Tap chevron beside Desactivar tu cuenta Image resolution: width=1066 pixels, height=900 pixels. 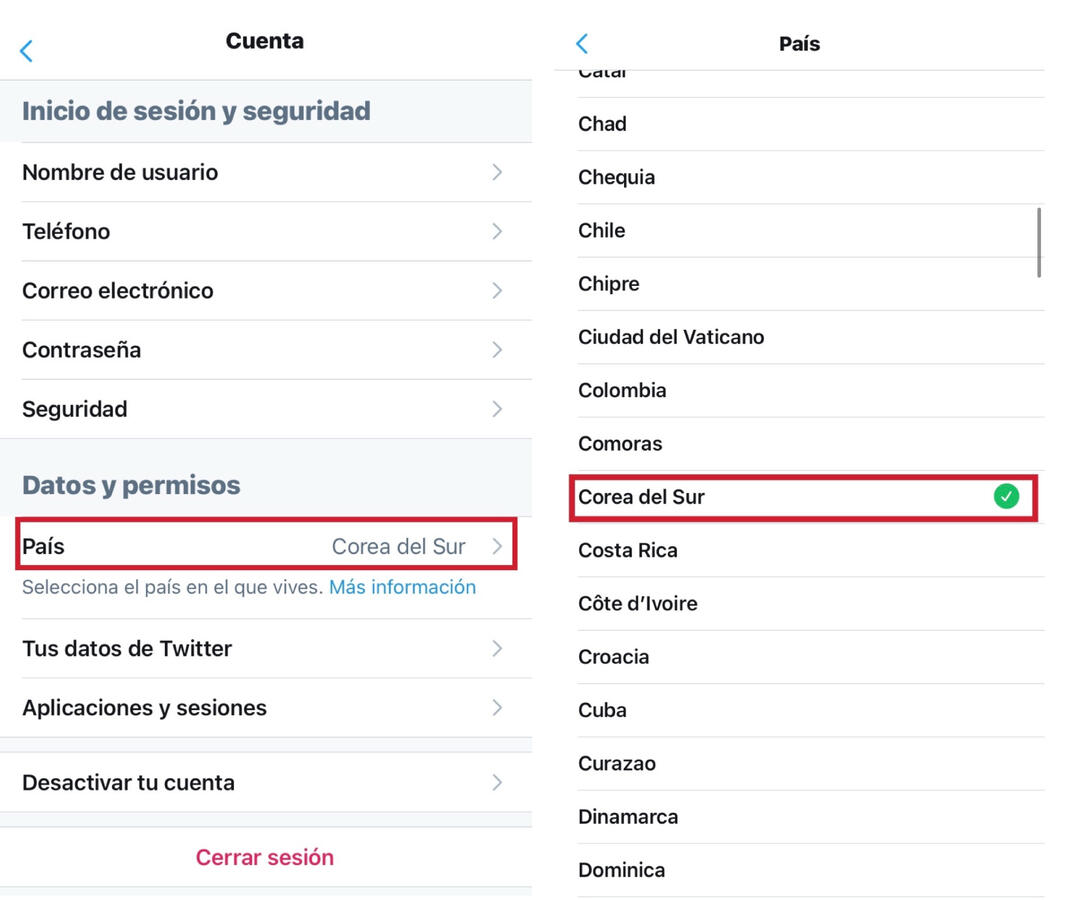pyautogui.click(x=497, y=782)
